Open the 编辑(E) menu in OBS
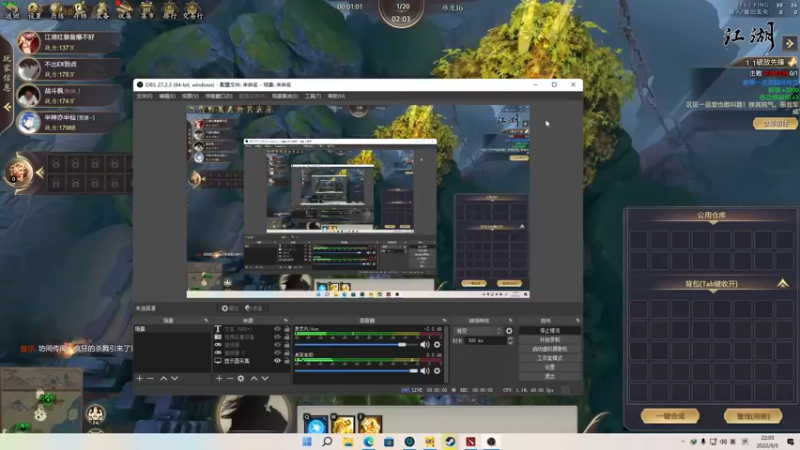Image resolution: width=800 pixels, height=450 pixels. pos(167,96)
